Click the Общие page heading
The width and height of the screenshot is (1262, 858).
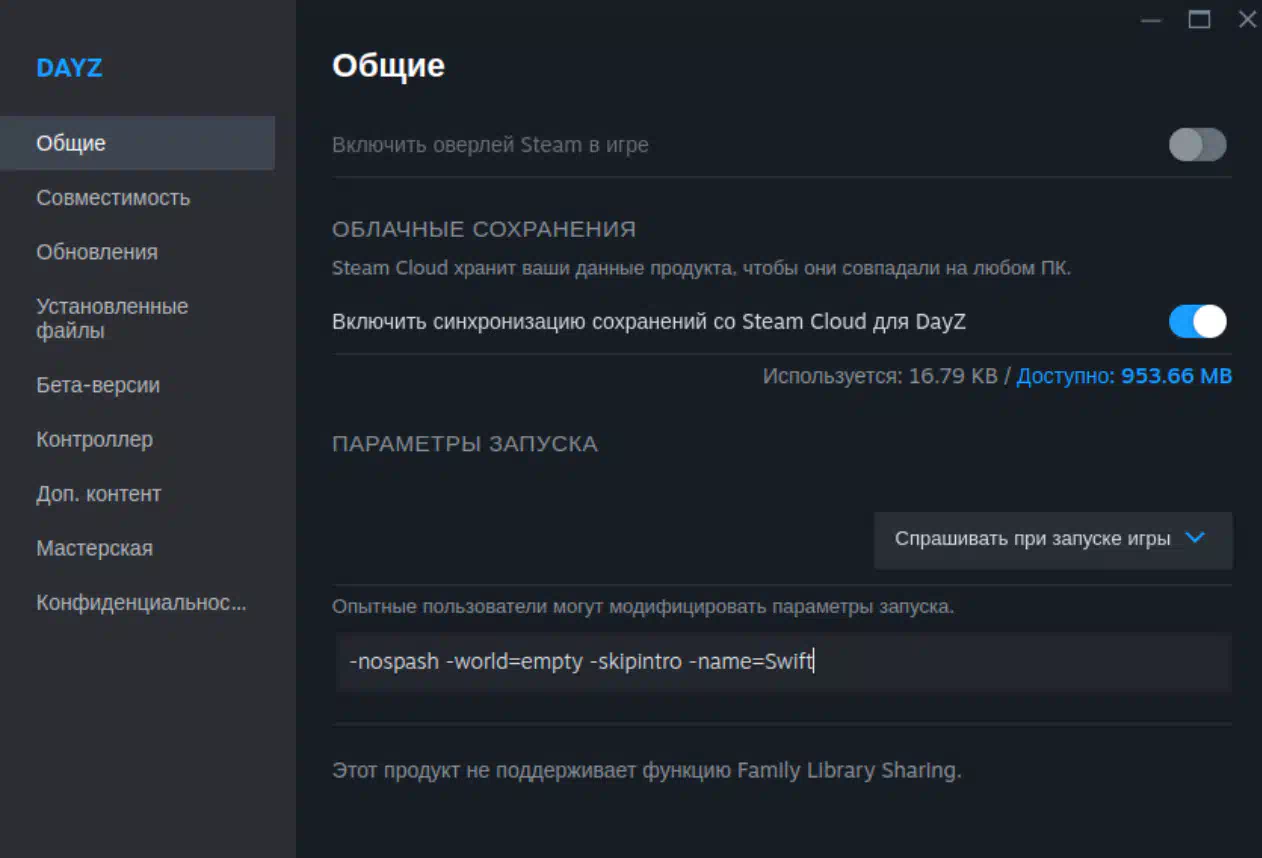click(388, 66)
